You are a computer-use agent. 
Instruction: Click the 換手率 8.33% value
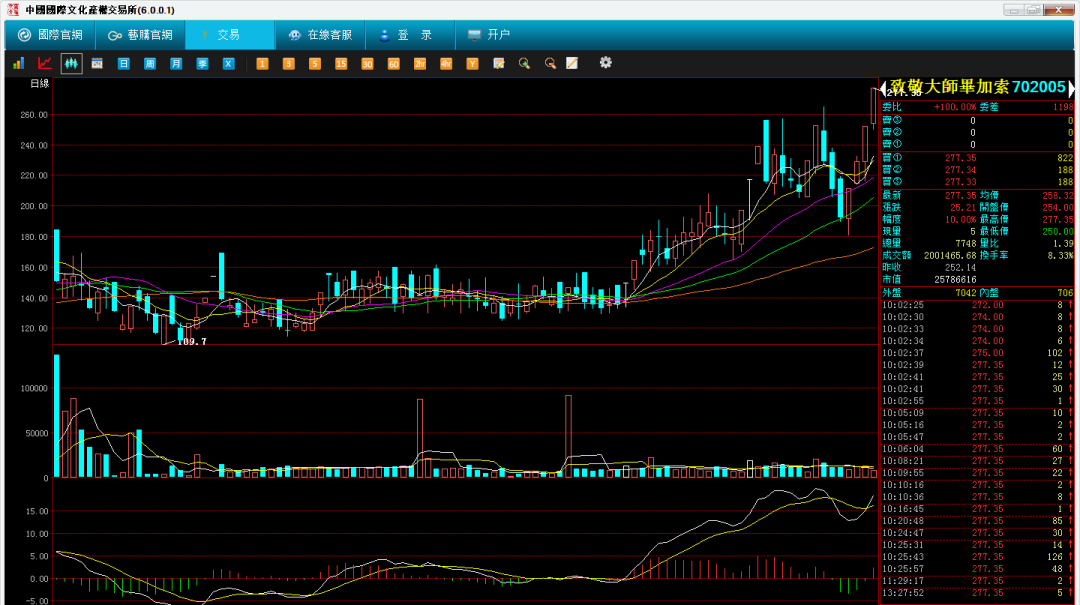coord(1061,256)
